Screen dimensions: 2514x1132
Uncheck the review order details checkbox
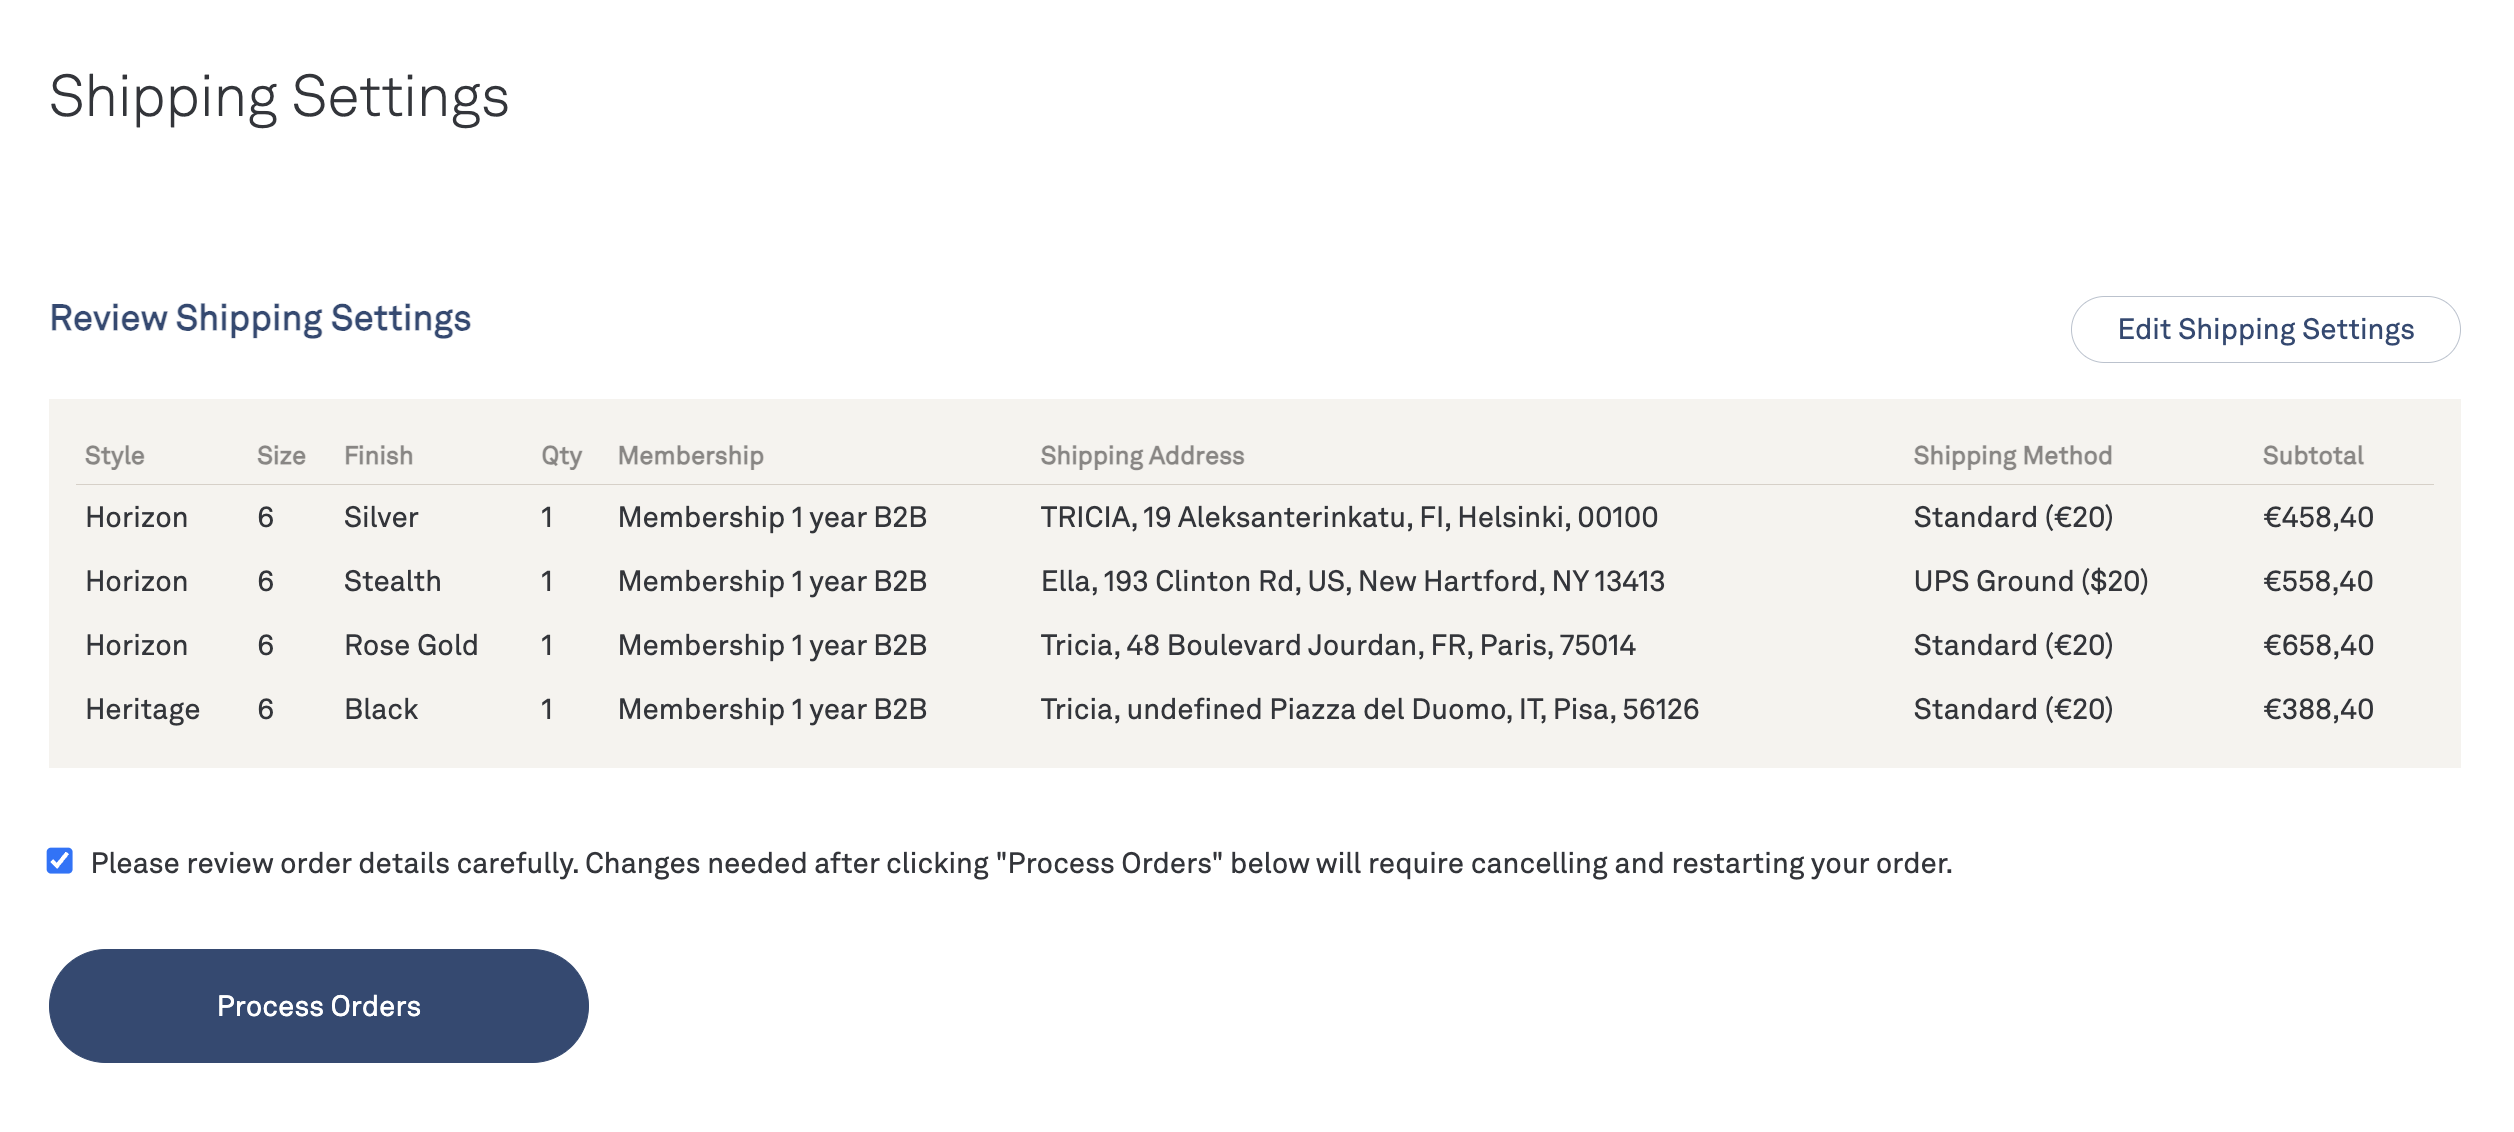click(60, 861)
